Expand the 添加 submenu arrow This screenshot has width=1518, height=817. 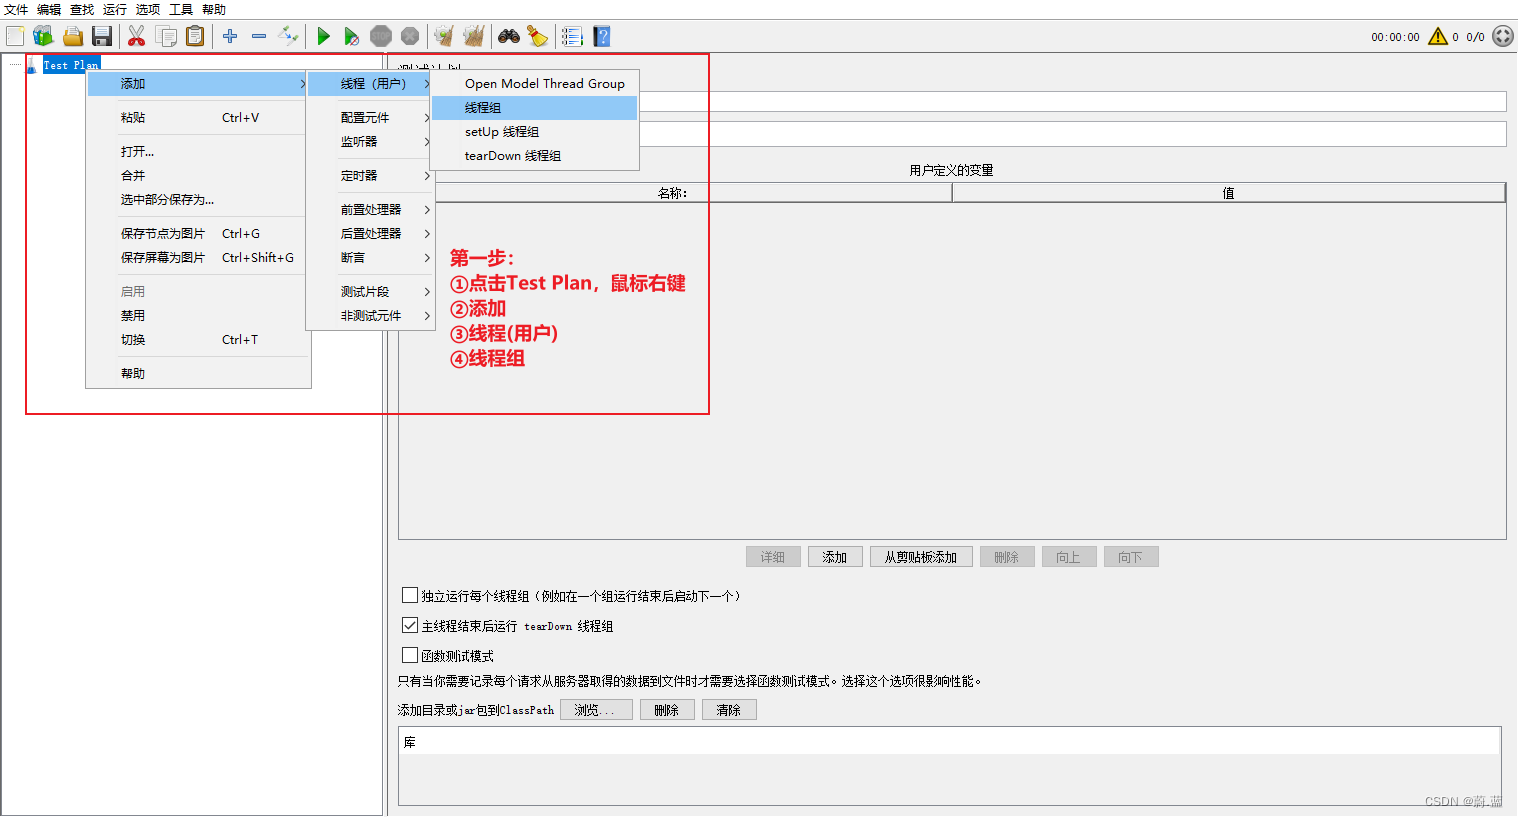302,84
